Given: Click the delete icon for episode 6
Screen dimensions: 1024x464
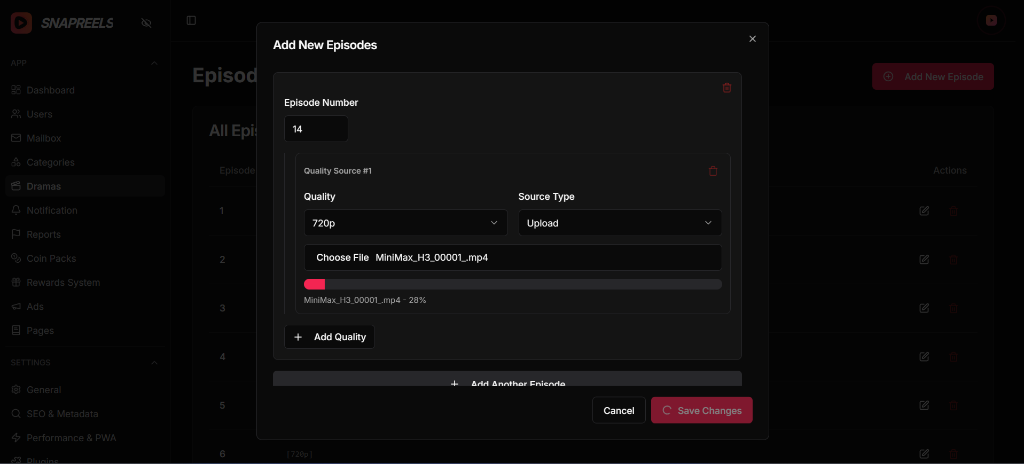Looking at the screenshot, I should click(953, 454).
